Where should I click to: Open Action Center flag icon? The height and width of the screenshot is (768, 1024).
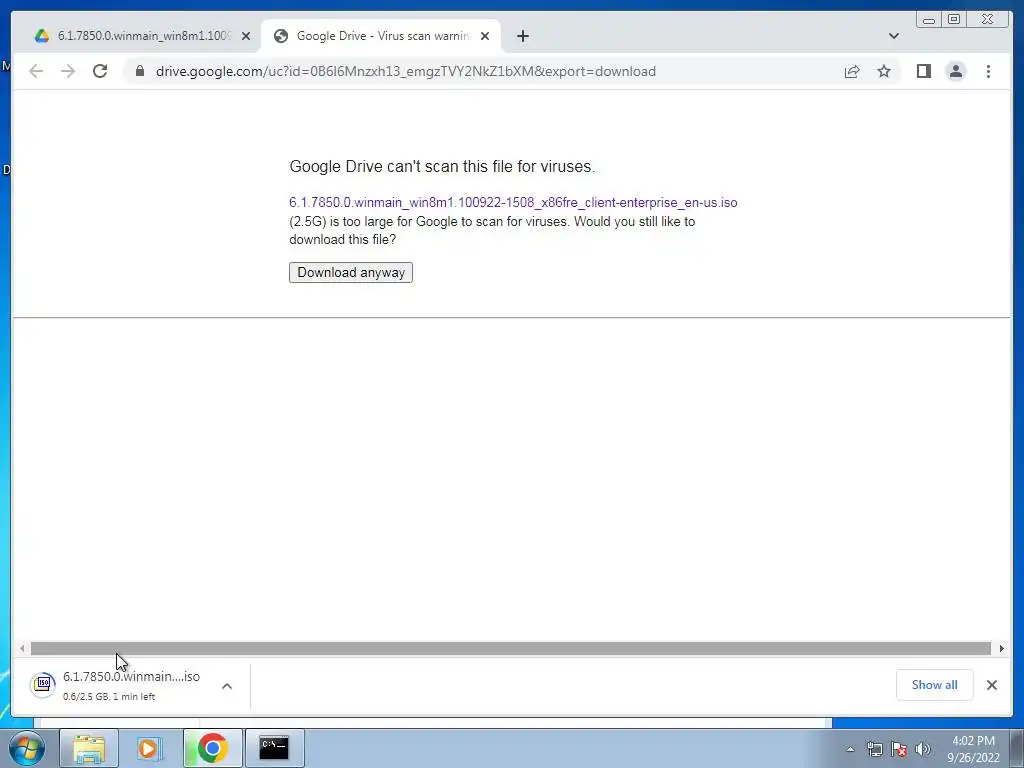tap(899, 749)
